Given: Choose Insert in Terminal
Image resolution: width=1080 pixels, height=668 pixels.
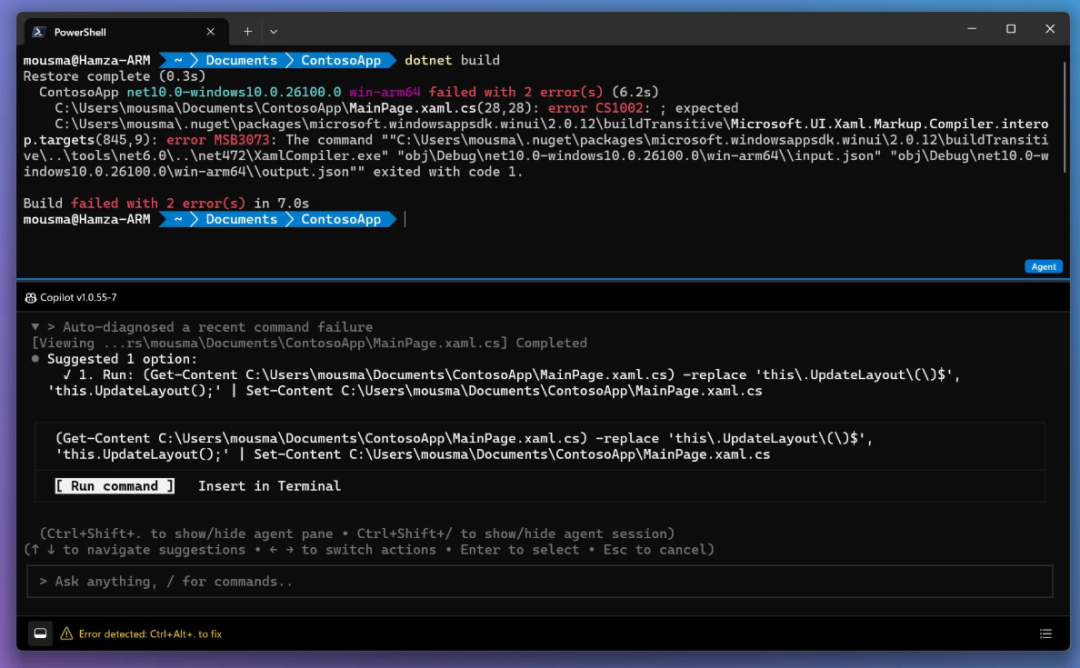Looking at the screenshot, I should coord(269,486).
